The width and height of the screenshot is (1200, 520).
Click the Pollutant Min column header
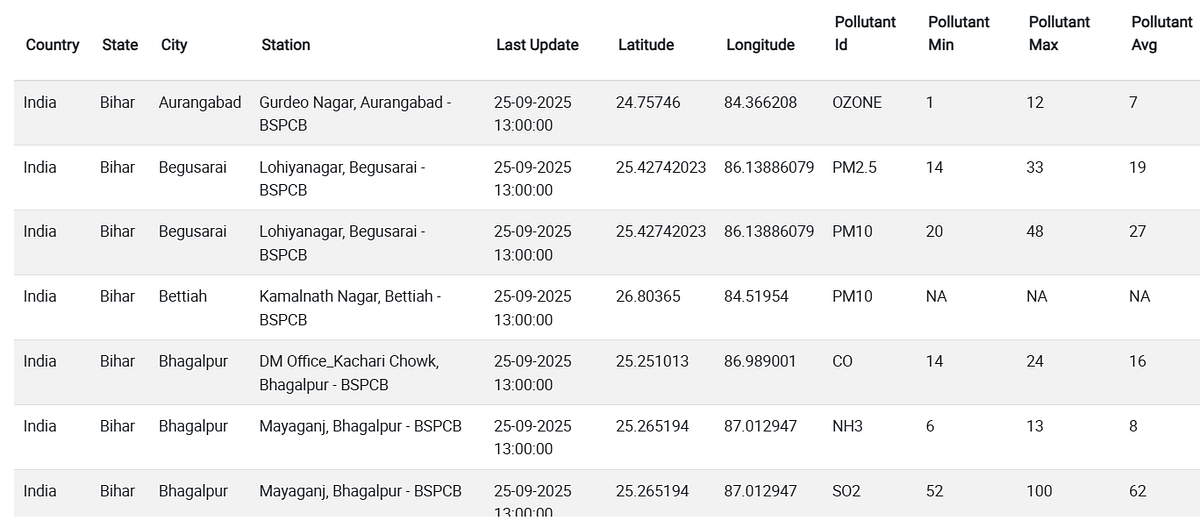click(x=959, y=33)
